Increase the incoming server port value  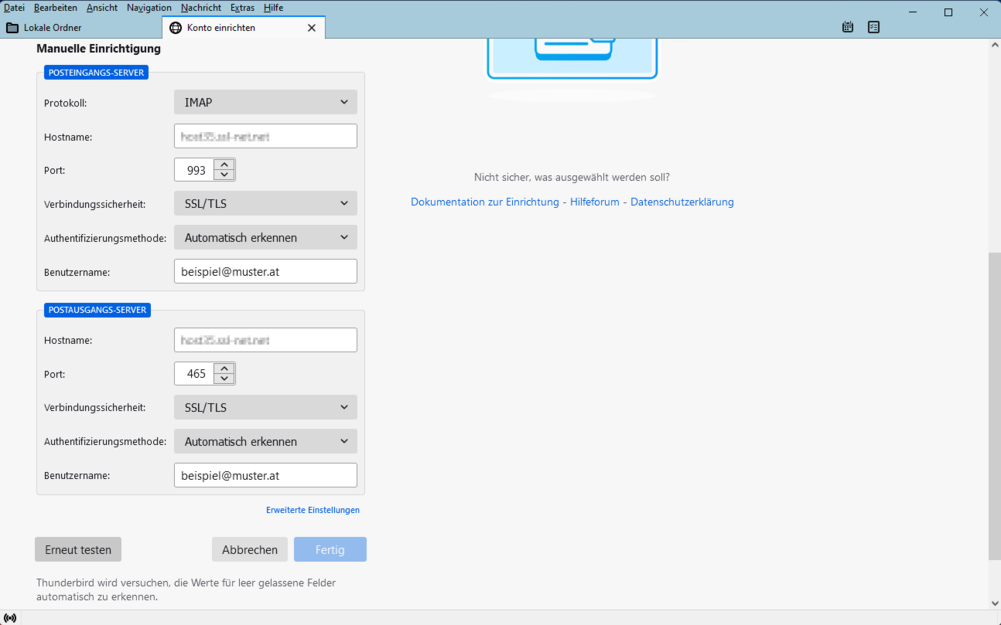pyautogui.click(x=225, y=165)
